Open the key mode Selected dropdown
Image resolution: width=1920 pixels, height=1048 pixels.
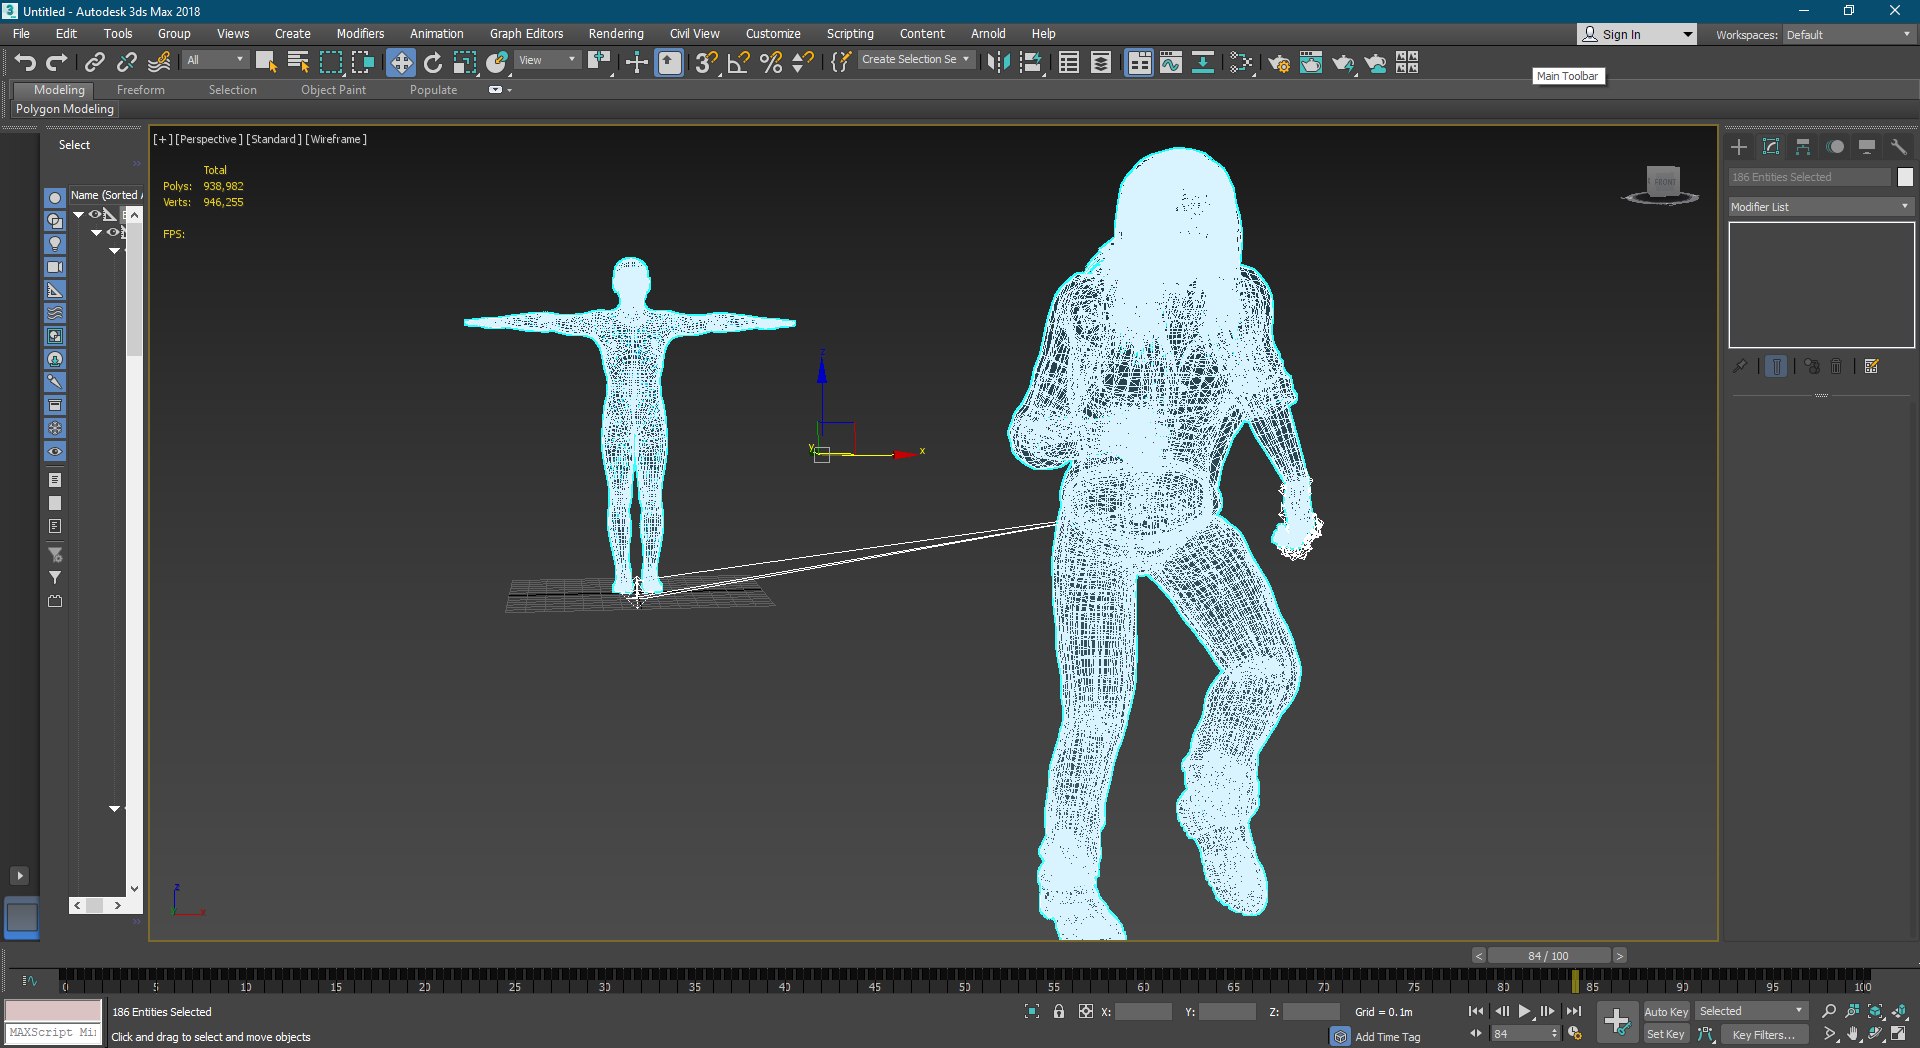tap(1751, 1011)
